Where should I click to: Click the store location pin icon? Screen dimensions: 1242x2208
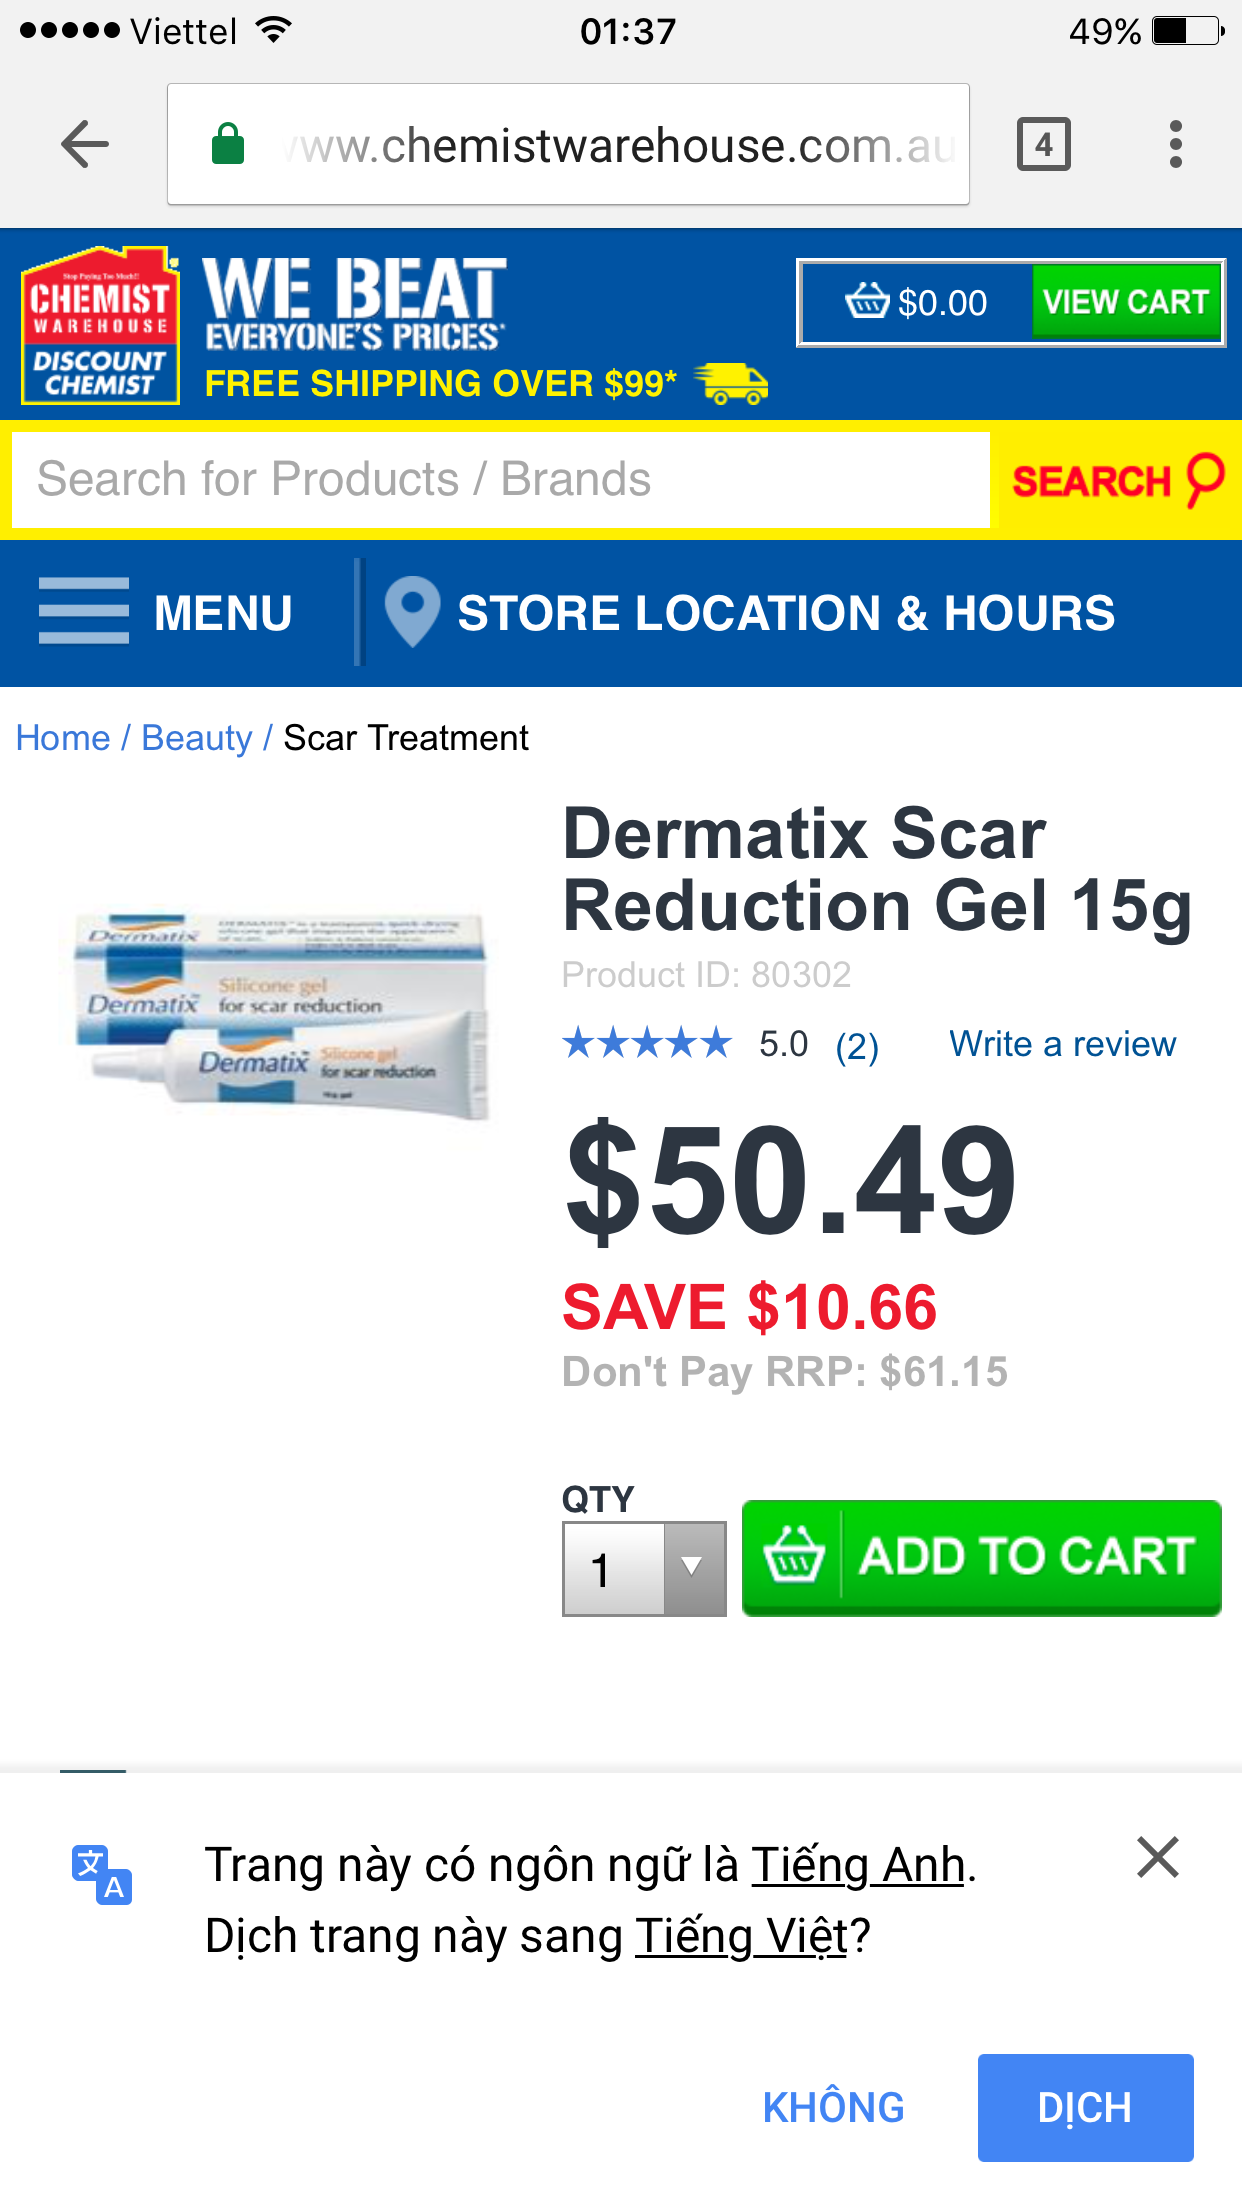pyautogui.click(x=412, y=611)
